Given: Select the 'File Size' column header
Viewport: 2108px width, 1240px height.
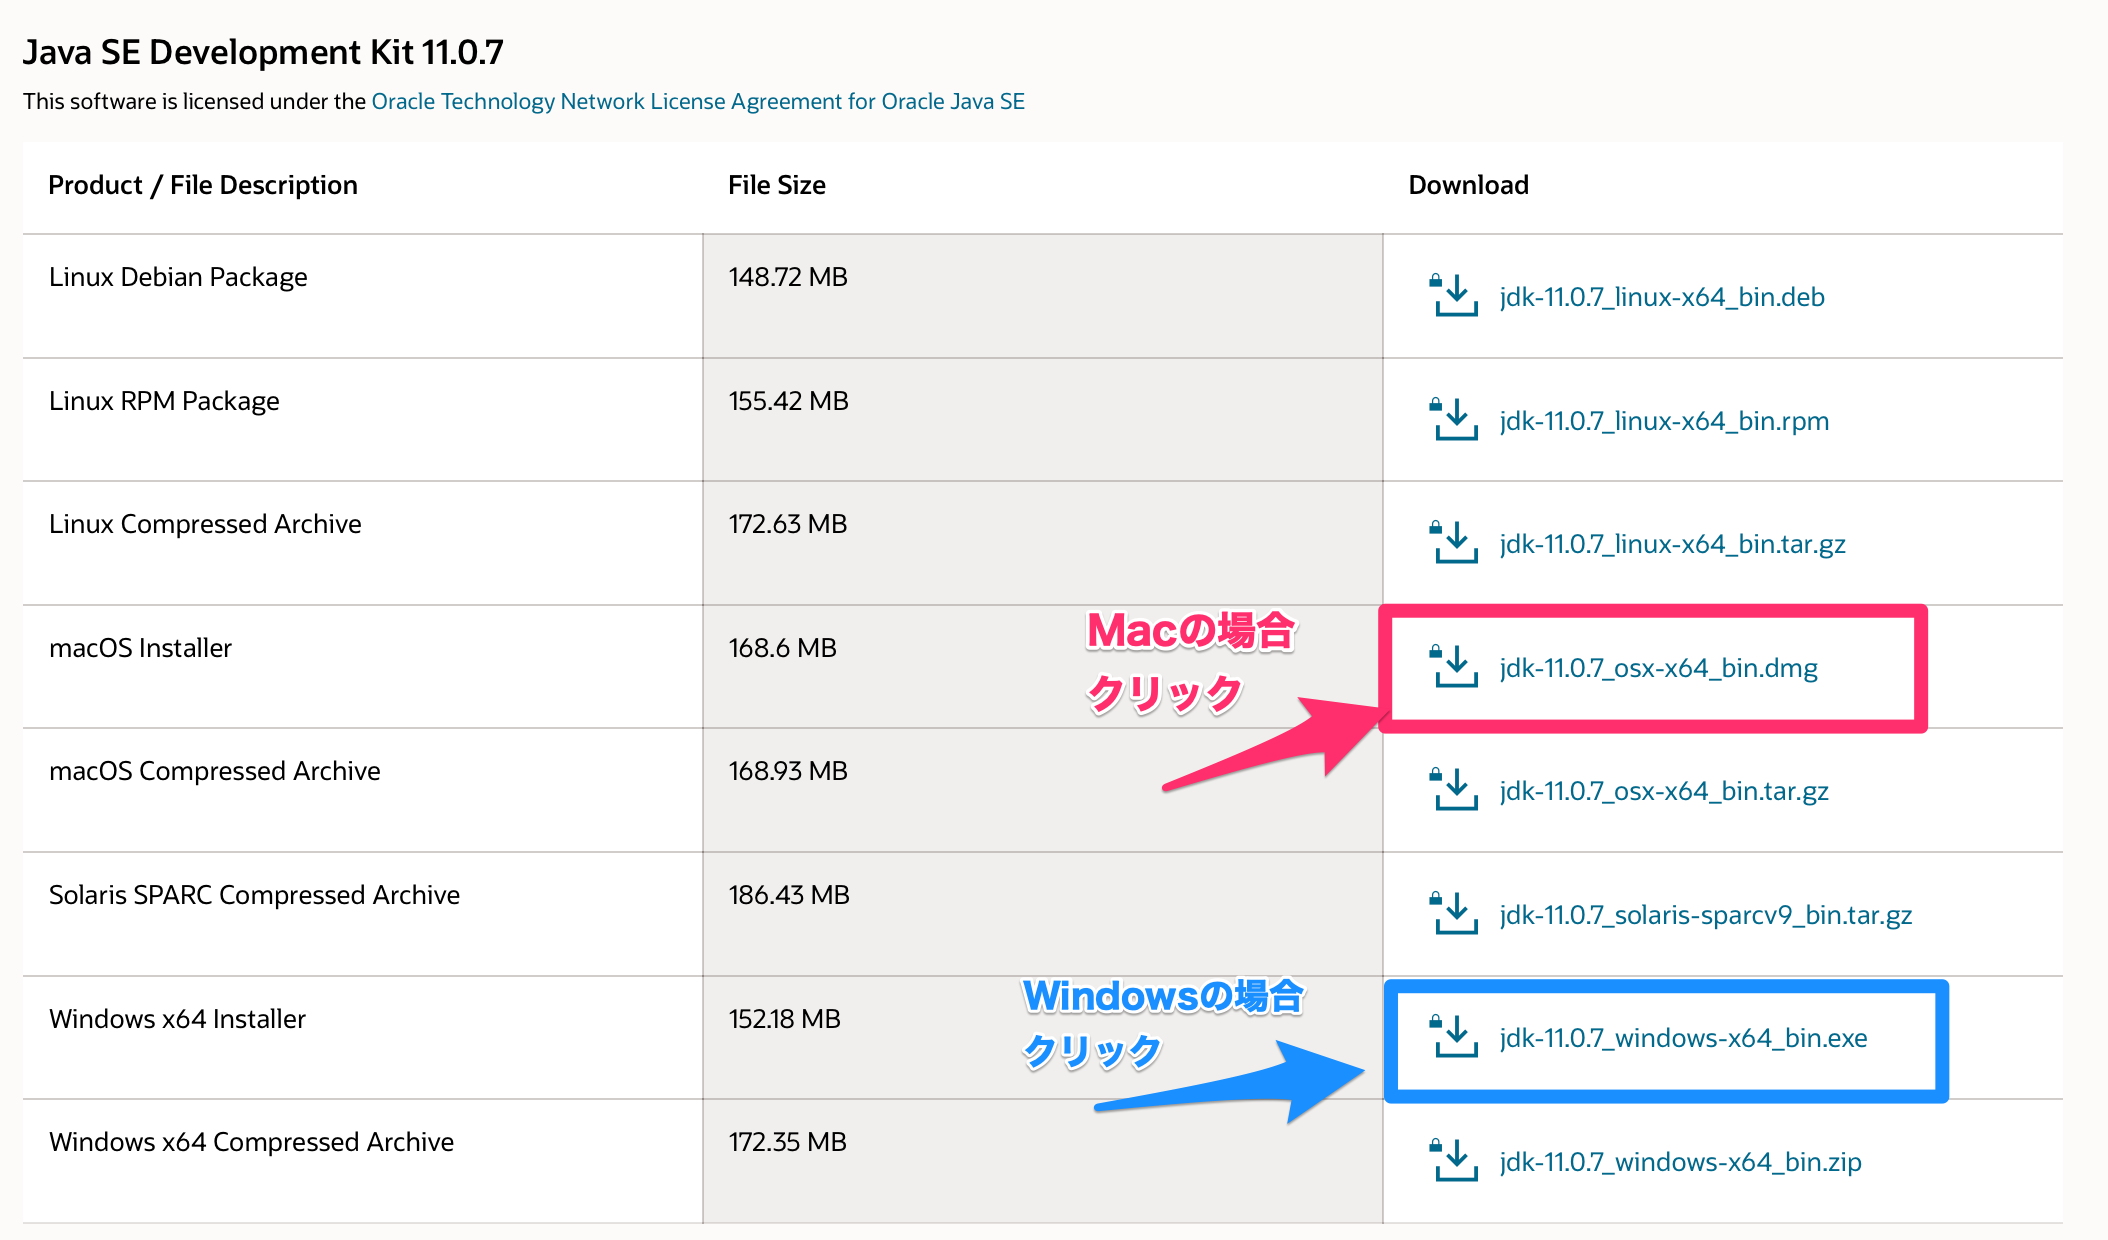Looking at the screenshot, I should pyautogui.click(x=777, y=185).
